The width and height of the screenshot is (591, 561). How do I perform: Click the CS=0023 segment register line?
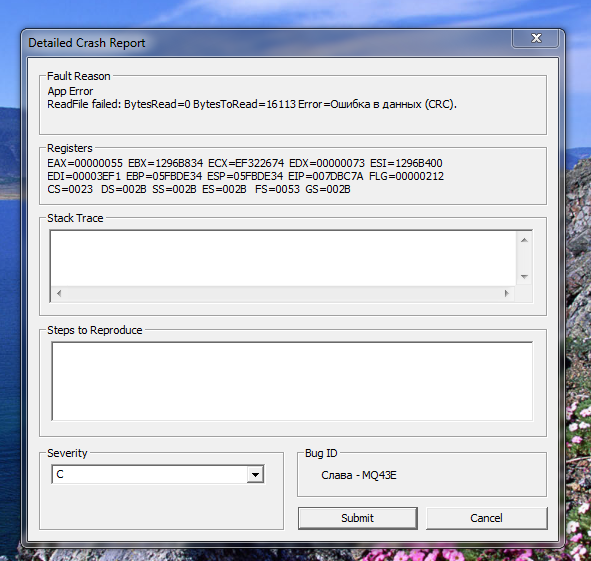[x=199, y=189]
